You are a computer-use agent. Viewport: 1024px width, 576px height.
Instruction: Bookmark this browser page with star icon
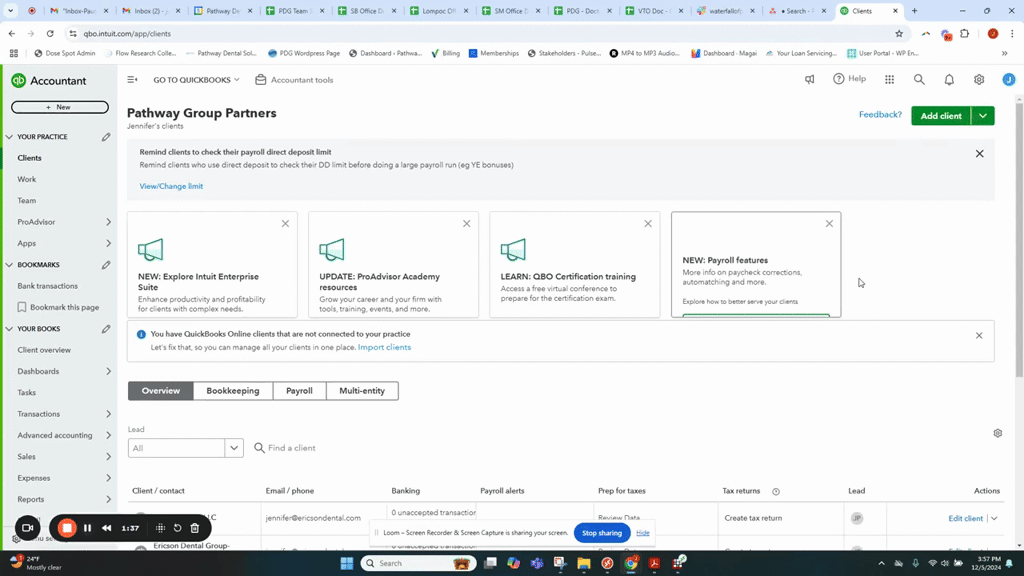coord(899,33)
